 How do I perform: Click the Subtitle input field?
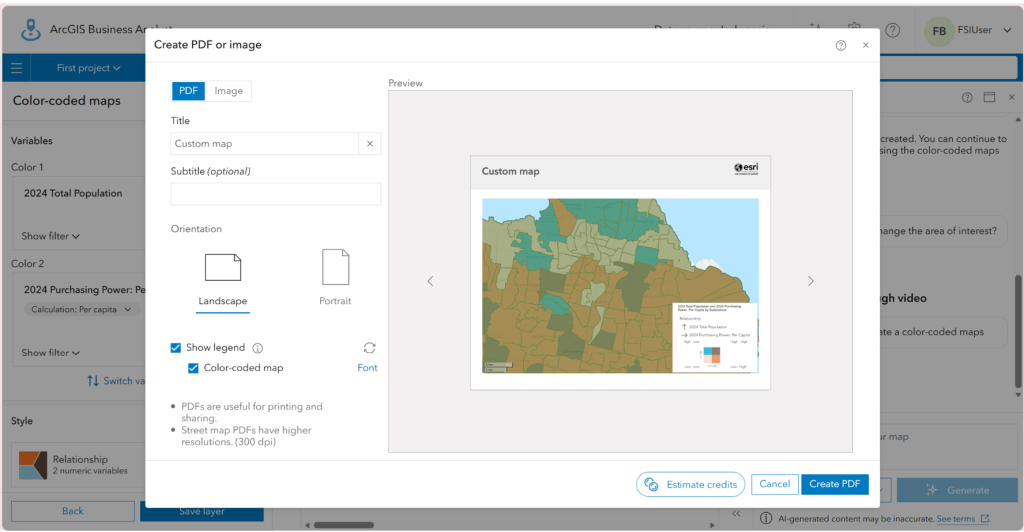point(276,194)
